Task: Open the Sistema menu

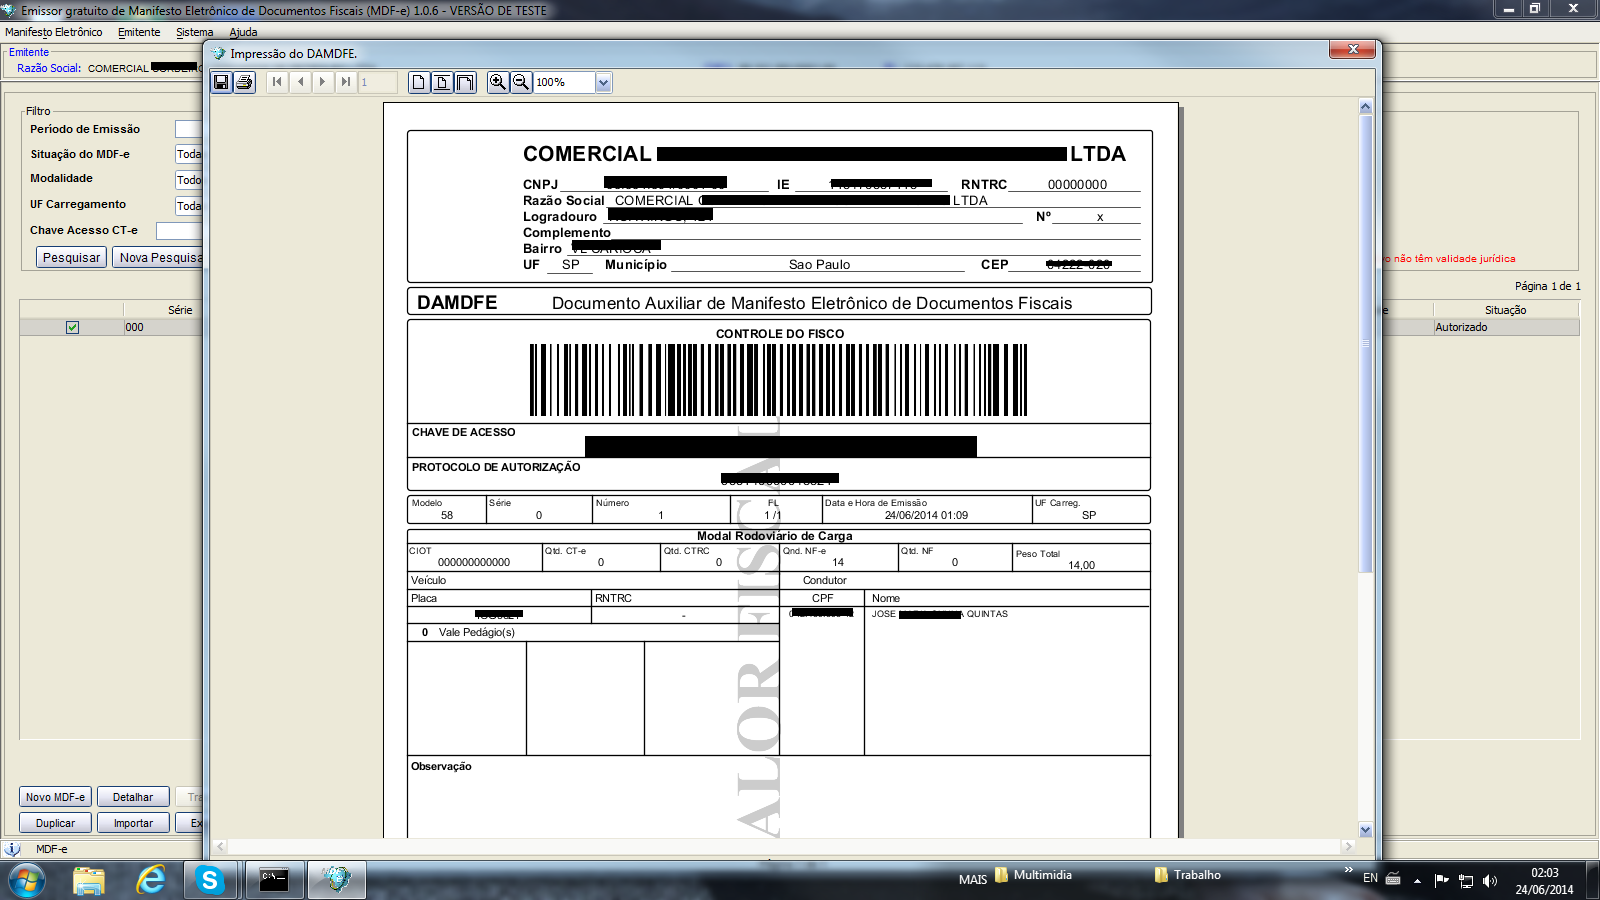Action: 194,32
